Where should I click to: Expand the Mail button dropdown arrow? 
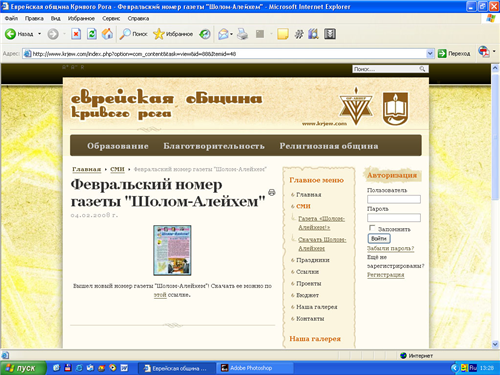click(231, 34)
